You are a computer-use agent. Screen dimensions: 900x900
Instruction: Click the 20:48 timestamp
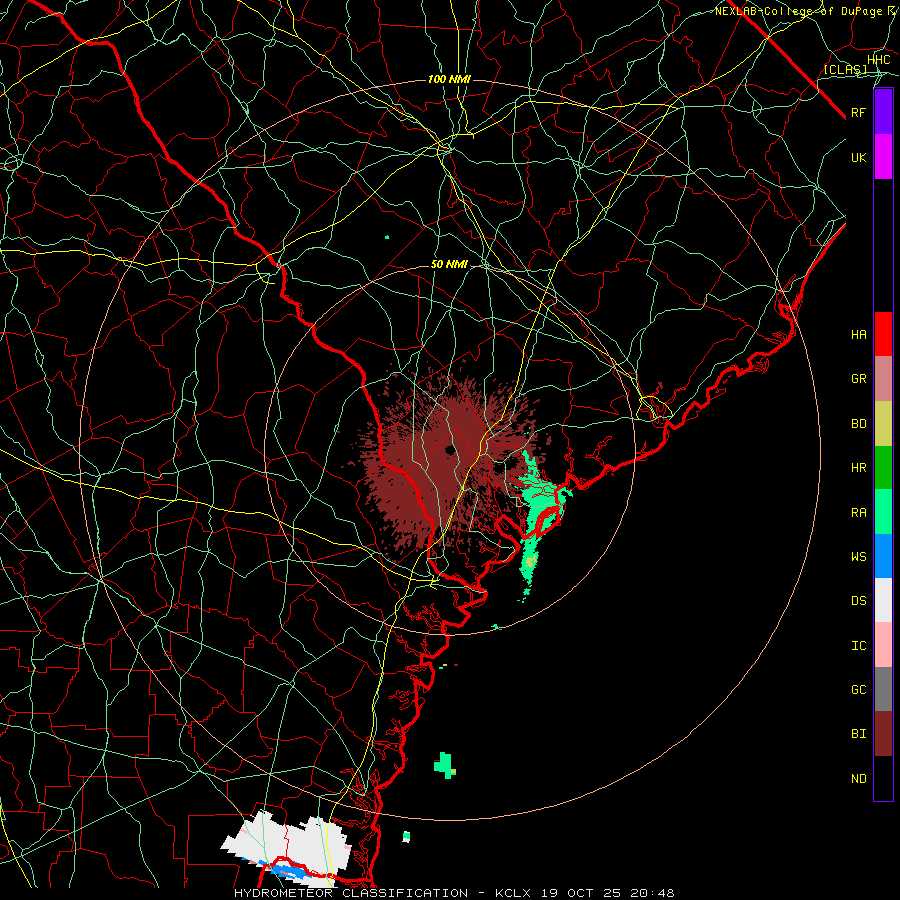tap(651, 893)
